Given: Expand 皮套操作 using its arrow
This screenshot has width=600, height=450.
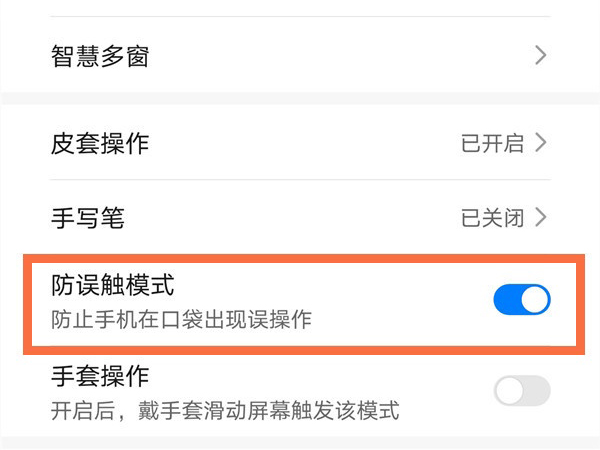Looking at the screenshot, I should point(541,143).
